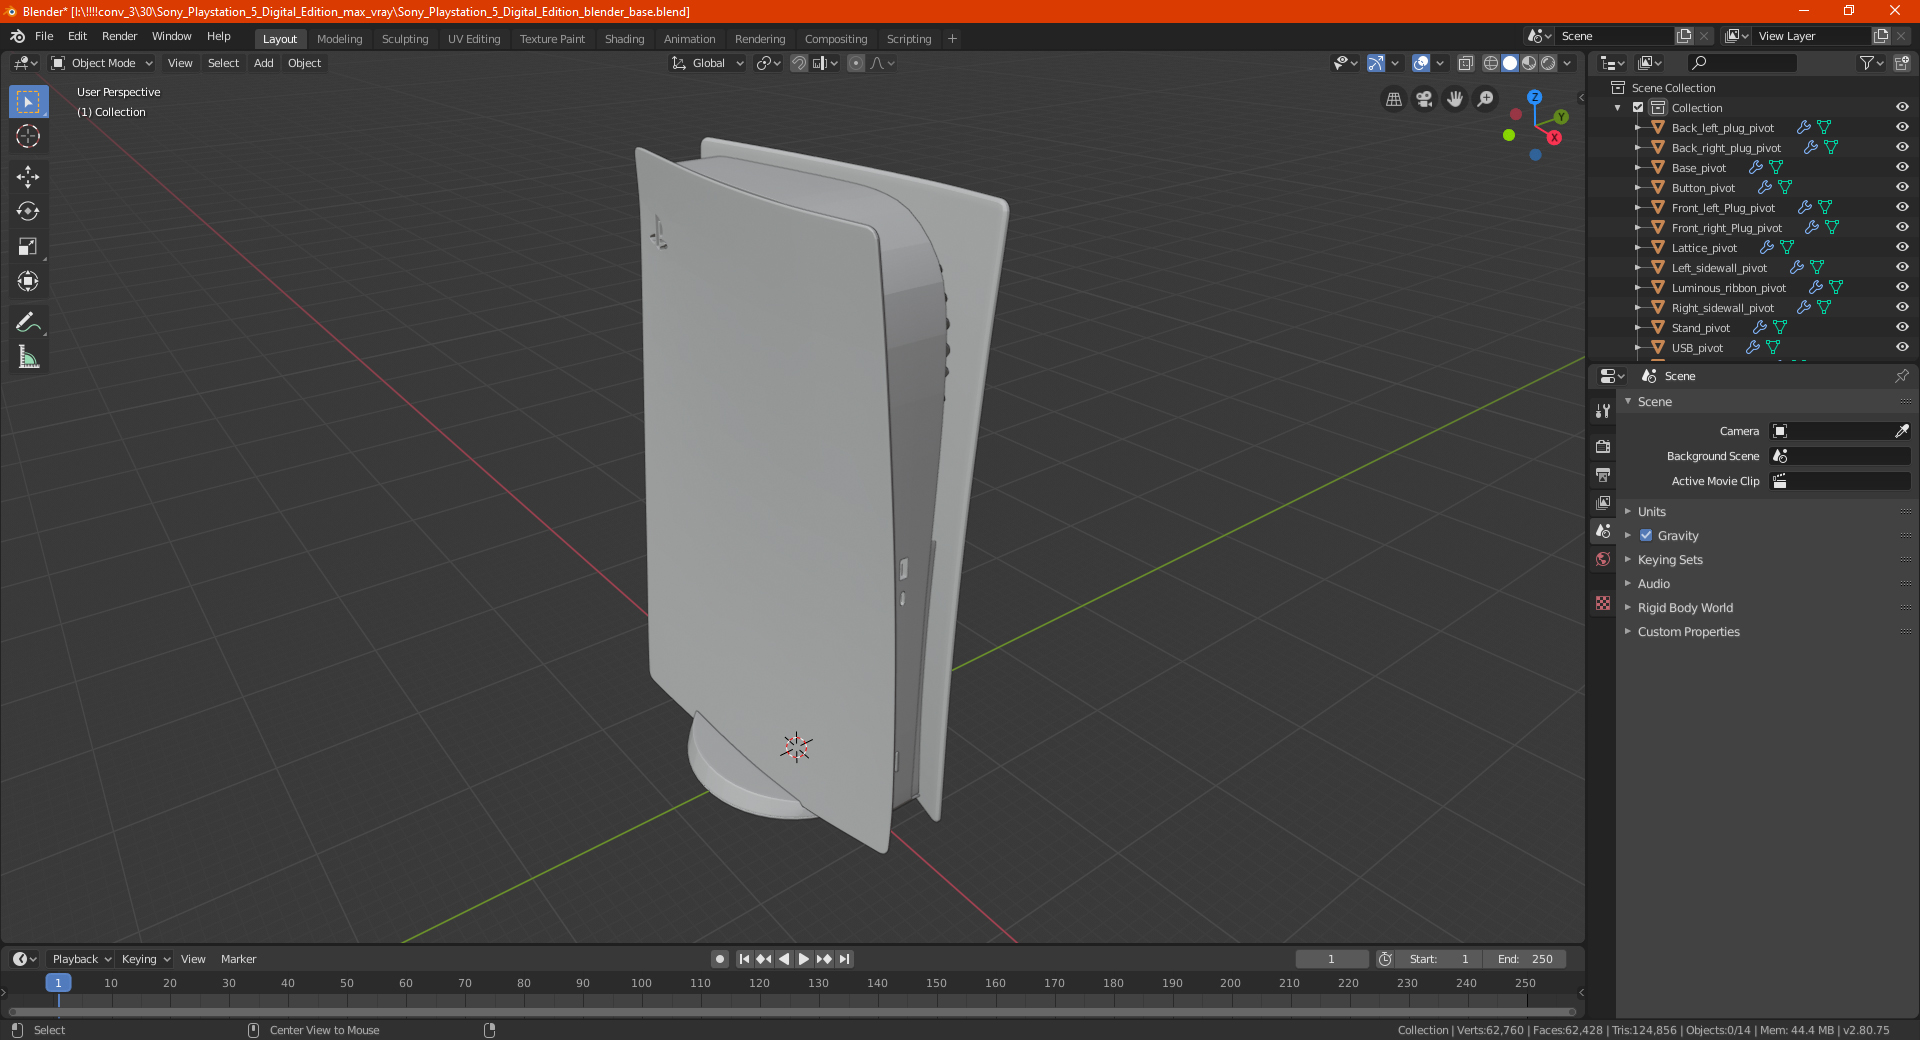Hide Back_left_plug_pivot in viewport
Viewport: 1920px width, 1040px height.
point(1902,127)
